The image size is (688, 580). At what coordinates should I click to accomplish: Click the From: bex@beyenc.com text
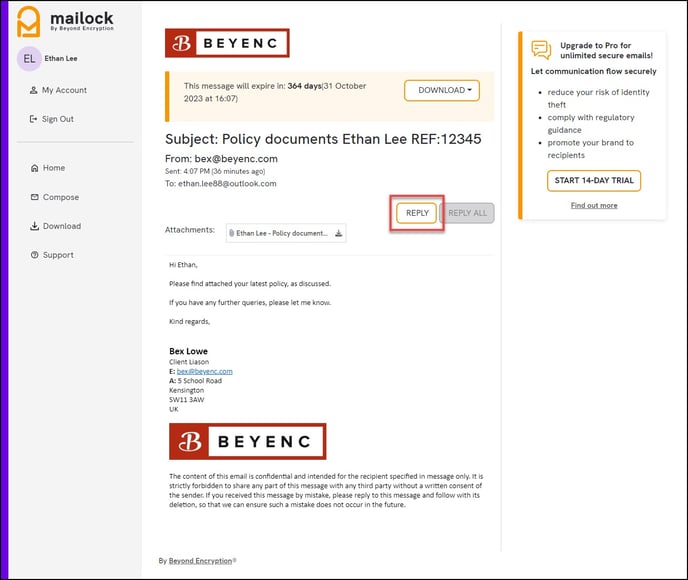point(221,159)
